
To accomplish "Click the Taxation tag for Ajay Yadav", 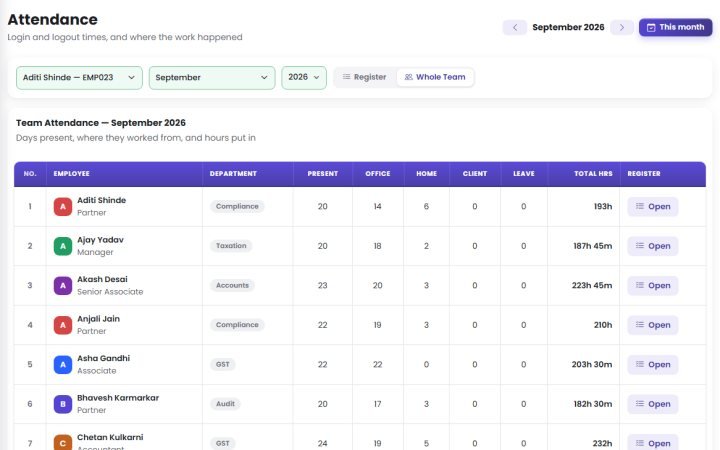I will [231, 246].
